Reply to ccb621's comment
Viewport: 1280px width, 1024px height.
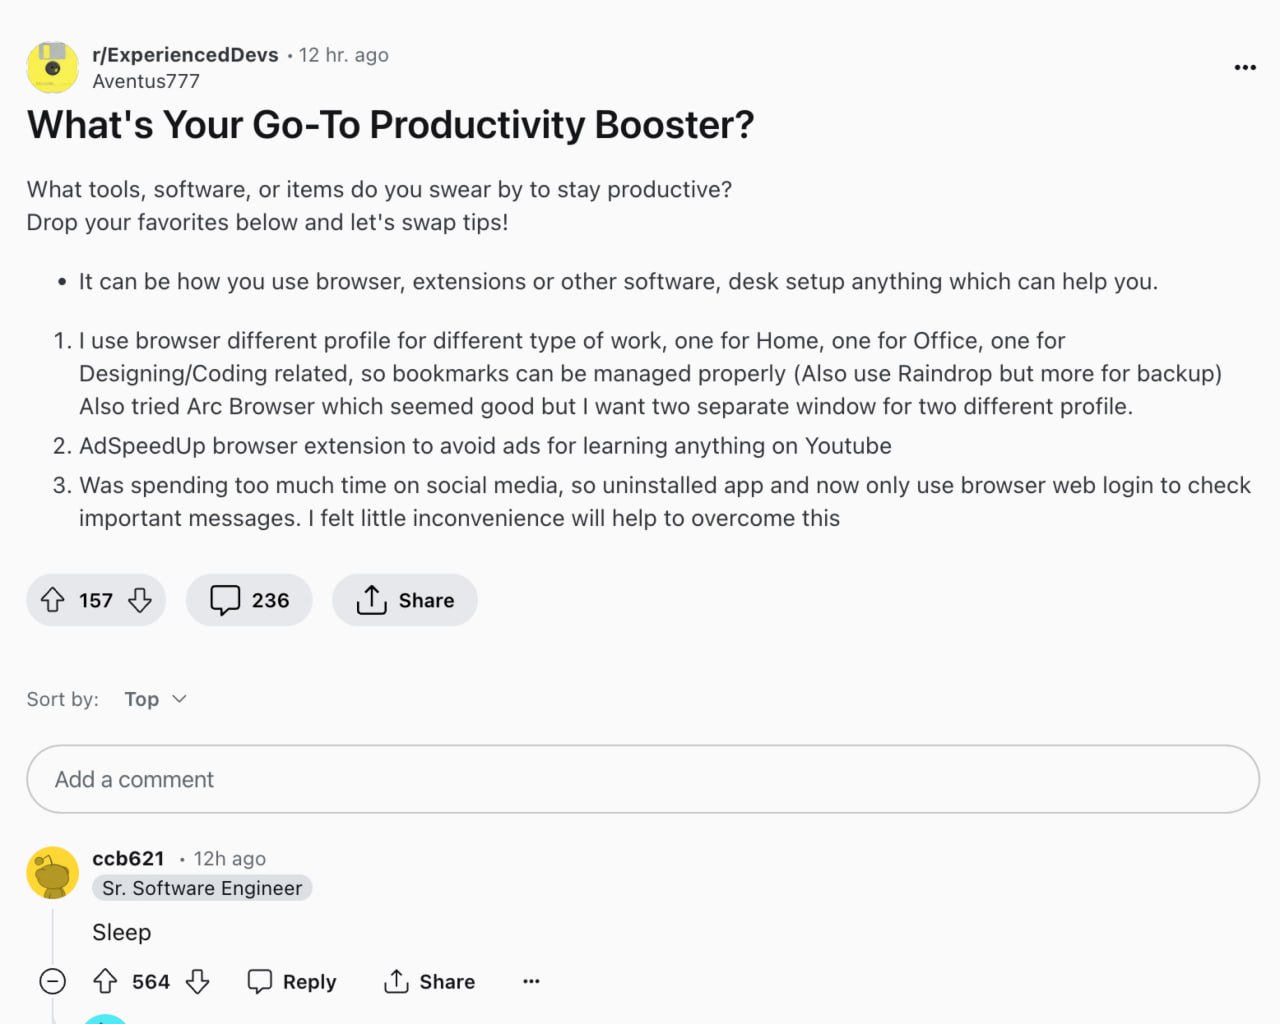pyautogui.click(x=292, y=981)
